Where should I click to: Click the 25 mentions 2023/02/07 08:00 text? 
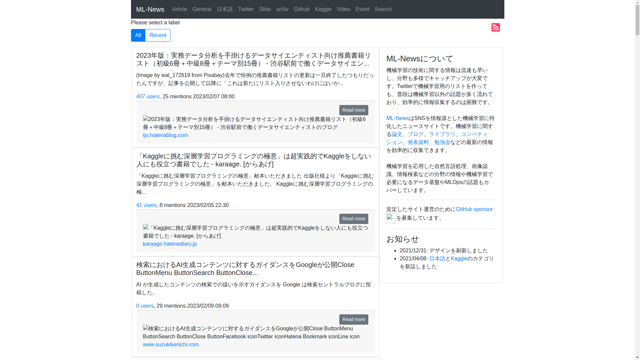pyautogui.click(x=198, y=96)
